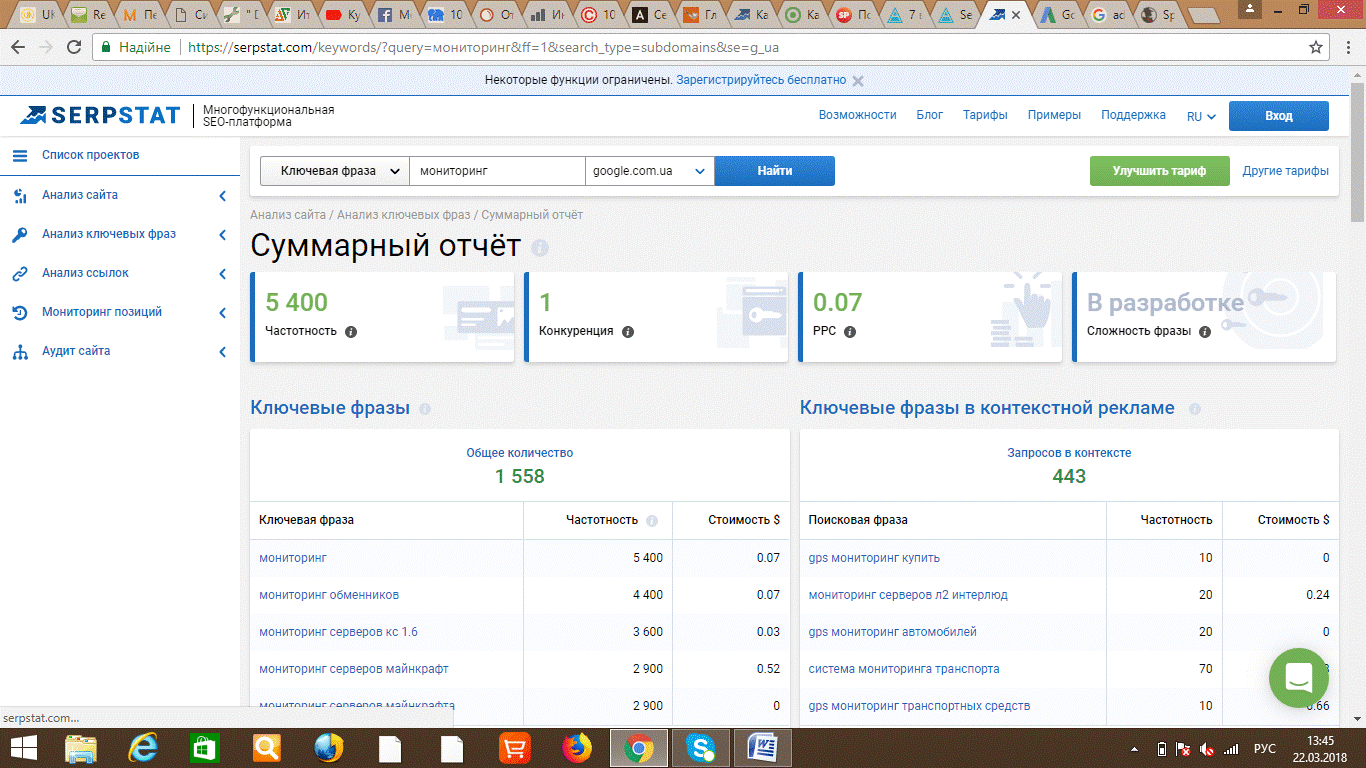Expand the Мониторинг позиций sidebar section
The image size is (1366, 768).
click(x=223, y=313)
